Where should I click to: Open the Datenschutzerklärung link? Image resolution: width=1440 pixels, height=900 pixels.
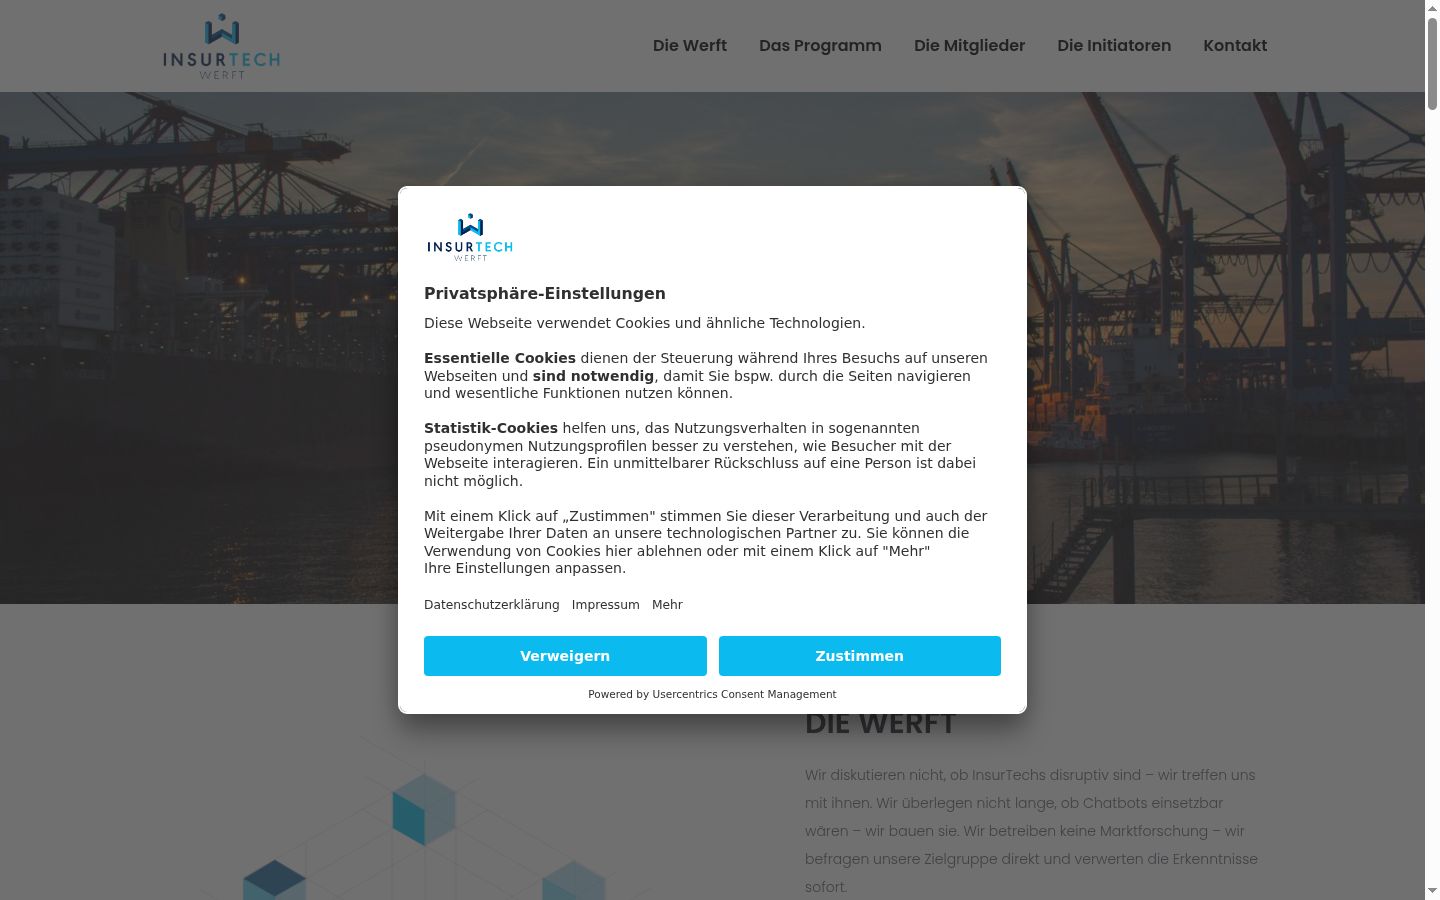(492, 605)
